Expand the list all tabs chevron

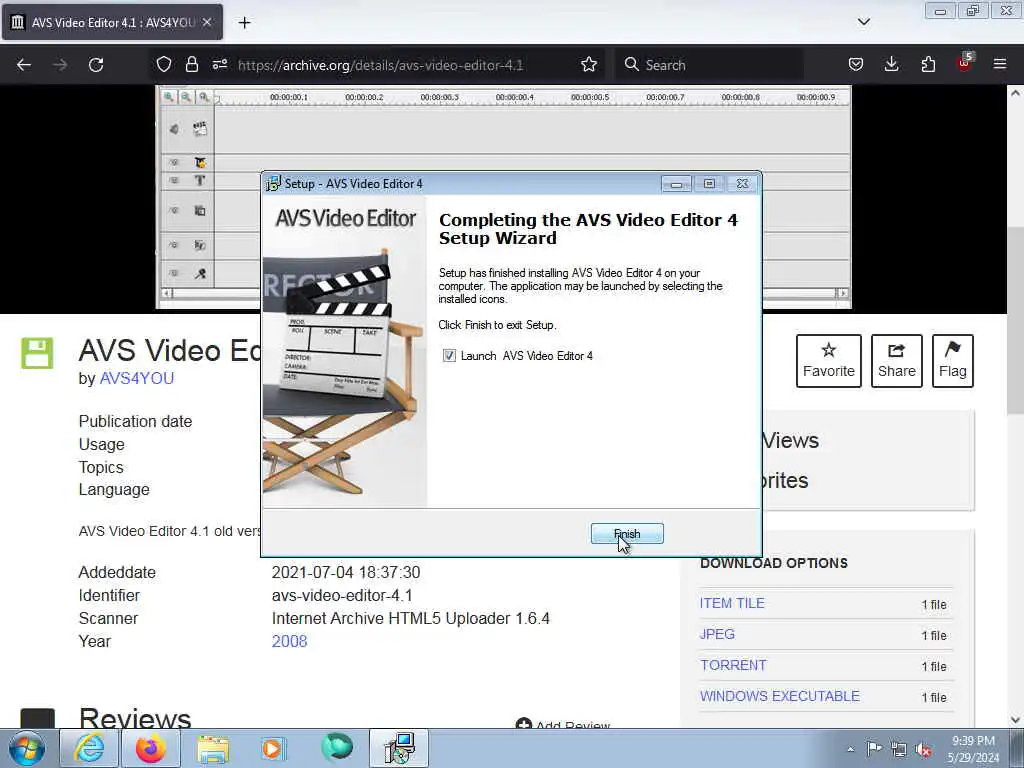(864, 22)
